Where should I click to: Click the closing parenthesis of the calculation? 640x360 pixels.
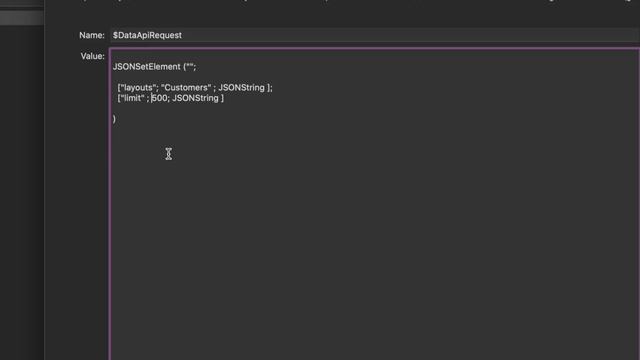click(114, 119)
